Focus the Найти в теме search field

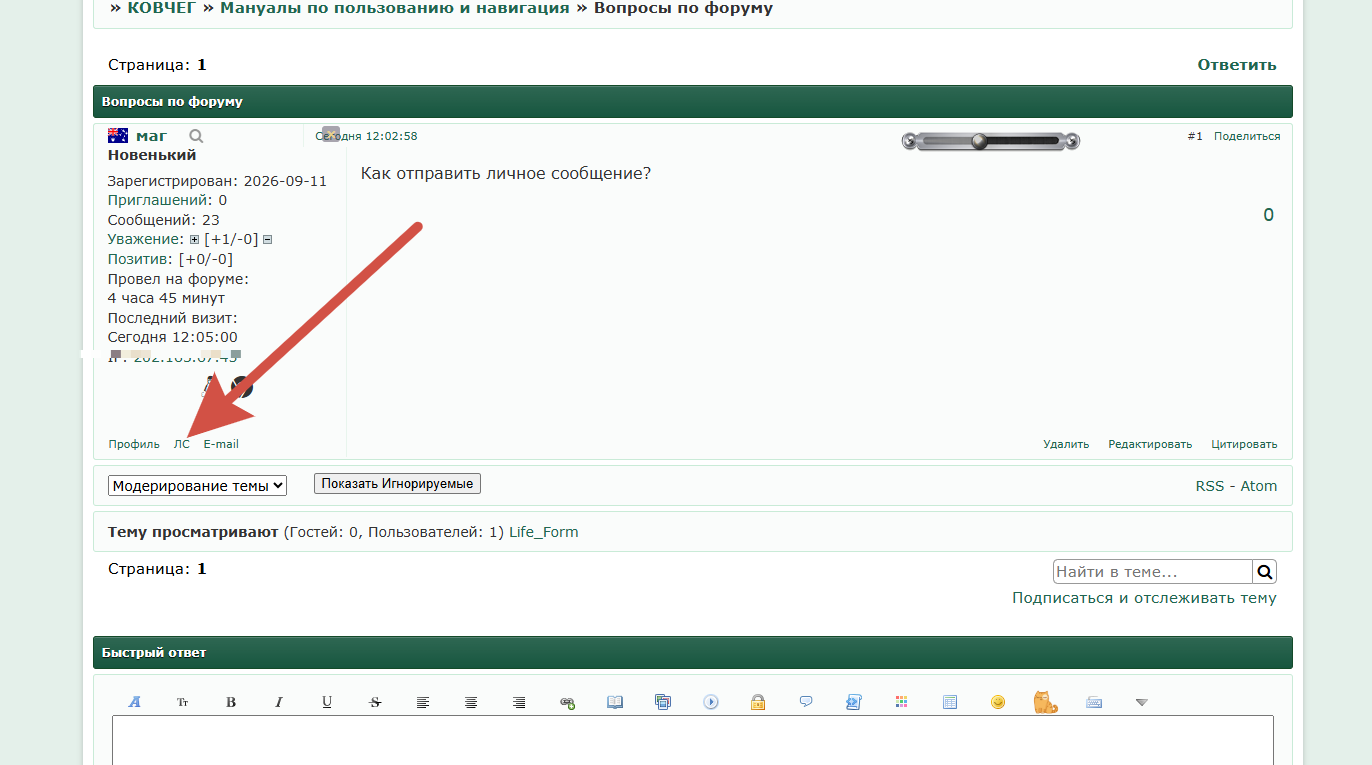(x=1153, y=572)
